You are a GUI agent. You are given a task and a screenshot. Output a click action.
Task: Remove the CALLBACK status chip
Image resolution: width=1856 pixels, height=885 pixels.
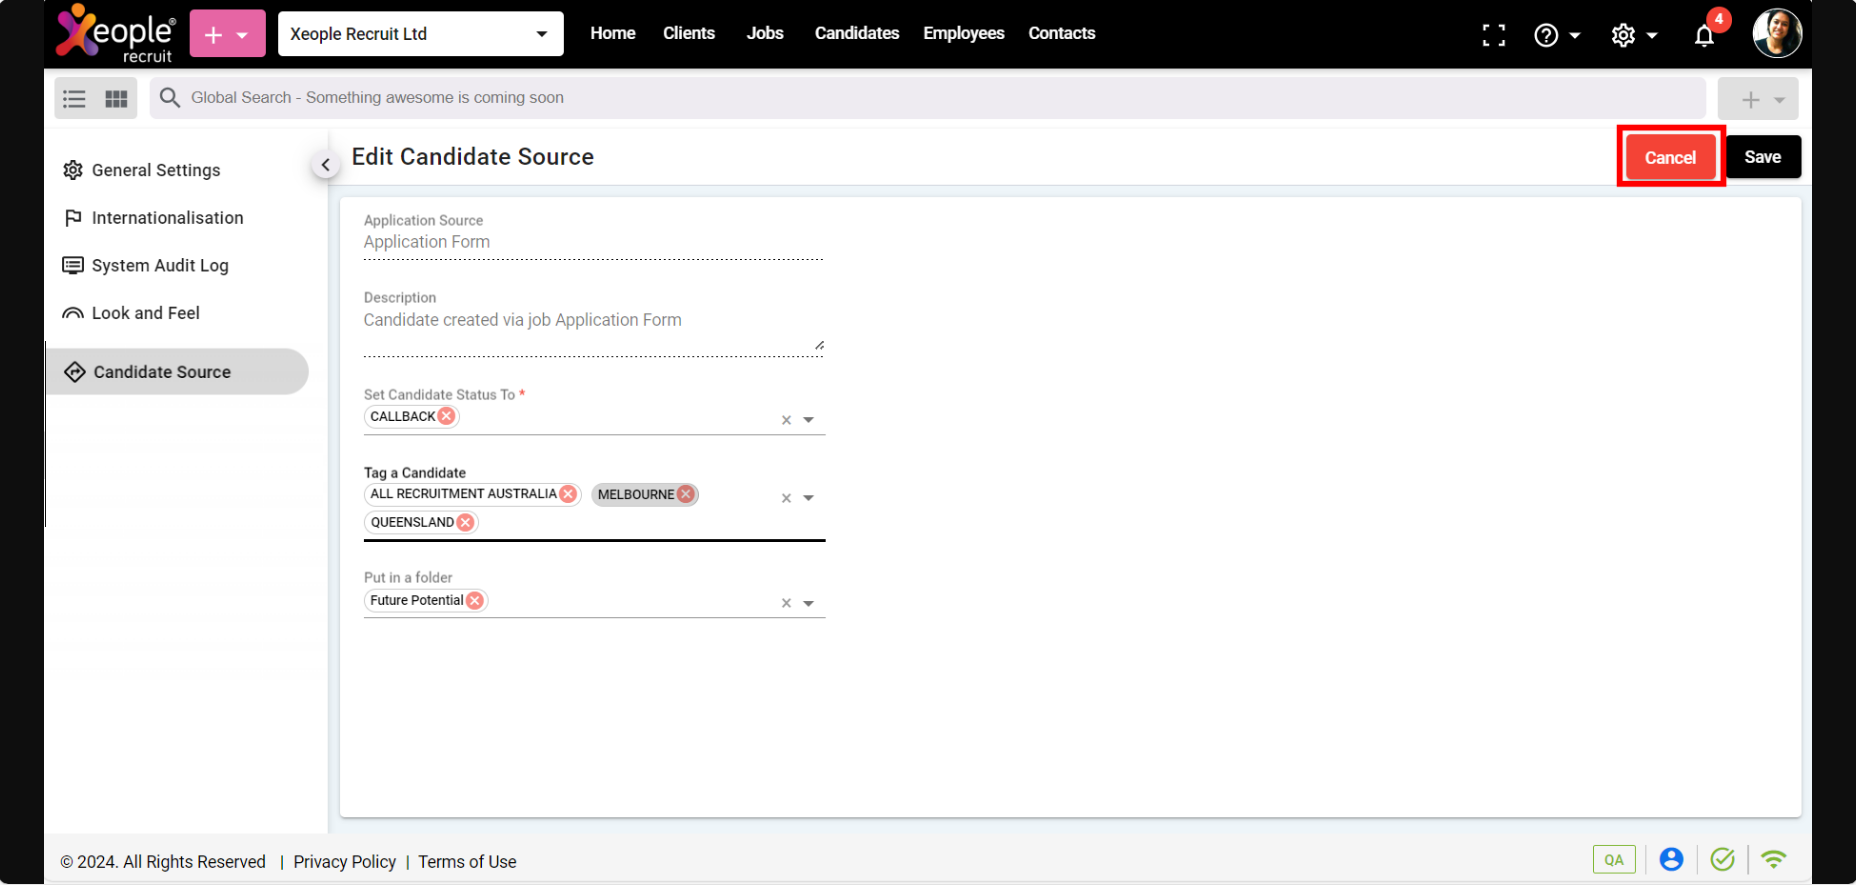tap(447, 416)
